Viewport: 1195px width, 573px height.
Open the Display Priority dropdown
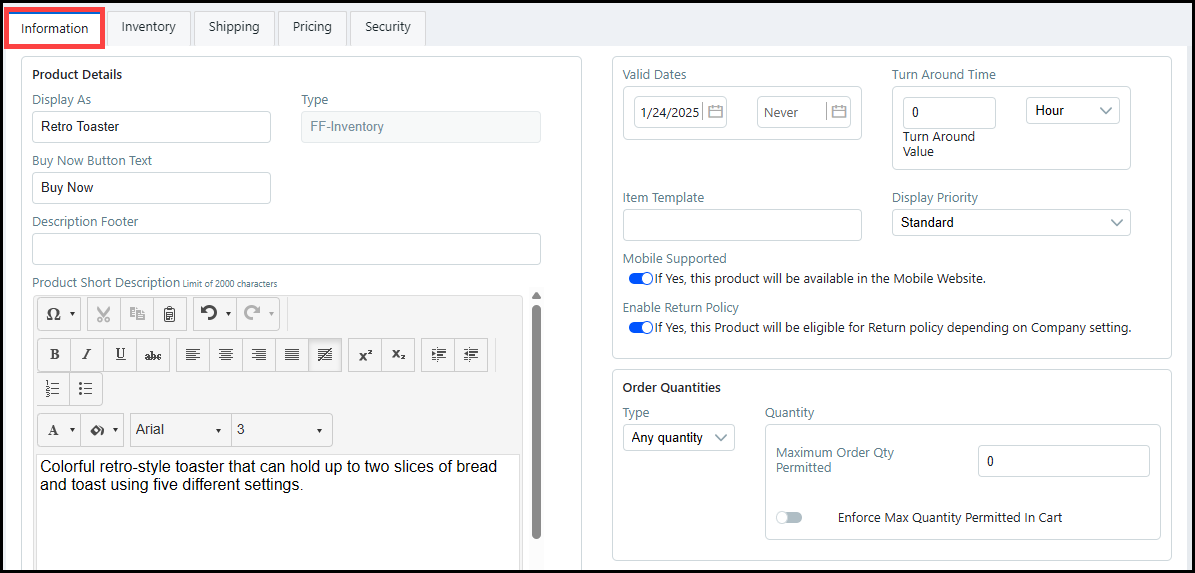coord(1010,223)
